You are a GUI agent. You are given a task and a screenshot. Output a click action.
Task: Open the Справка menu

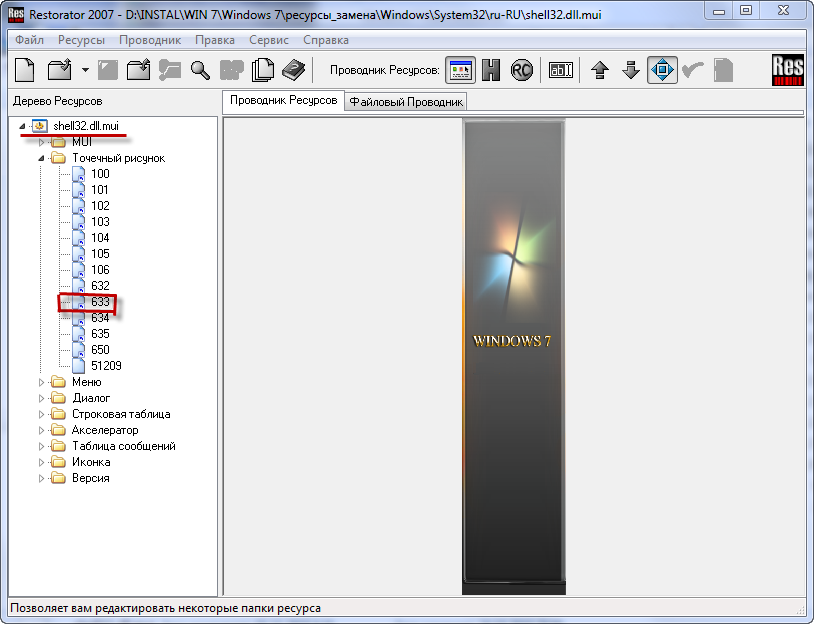coord(326,40)
